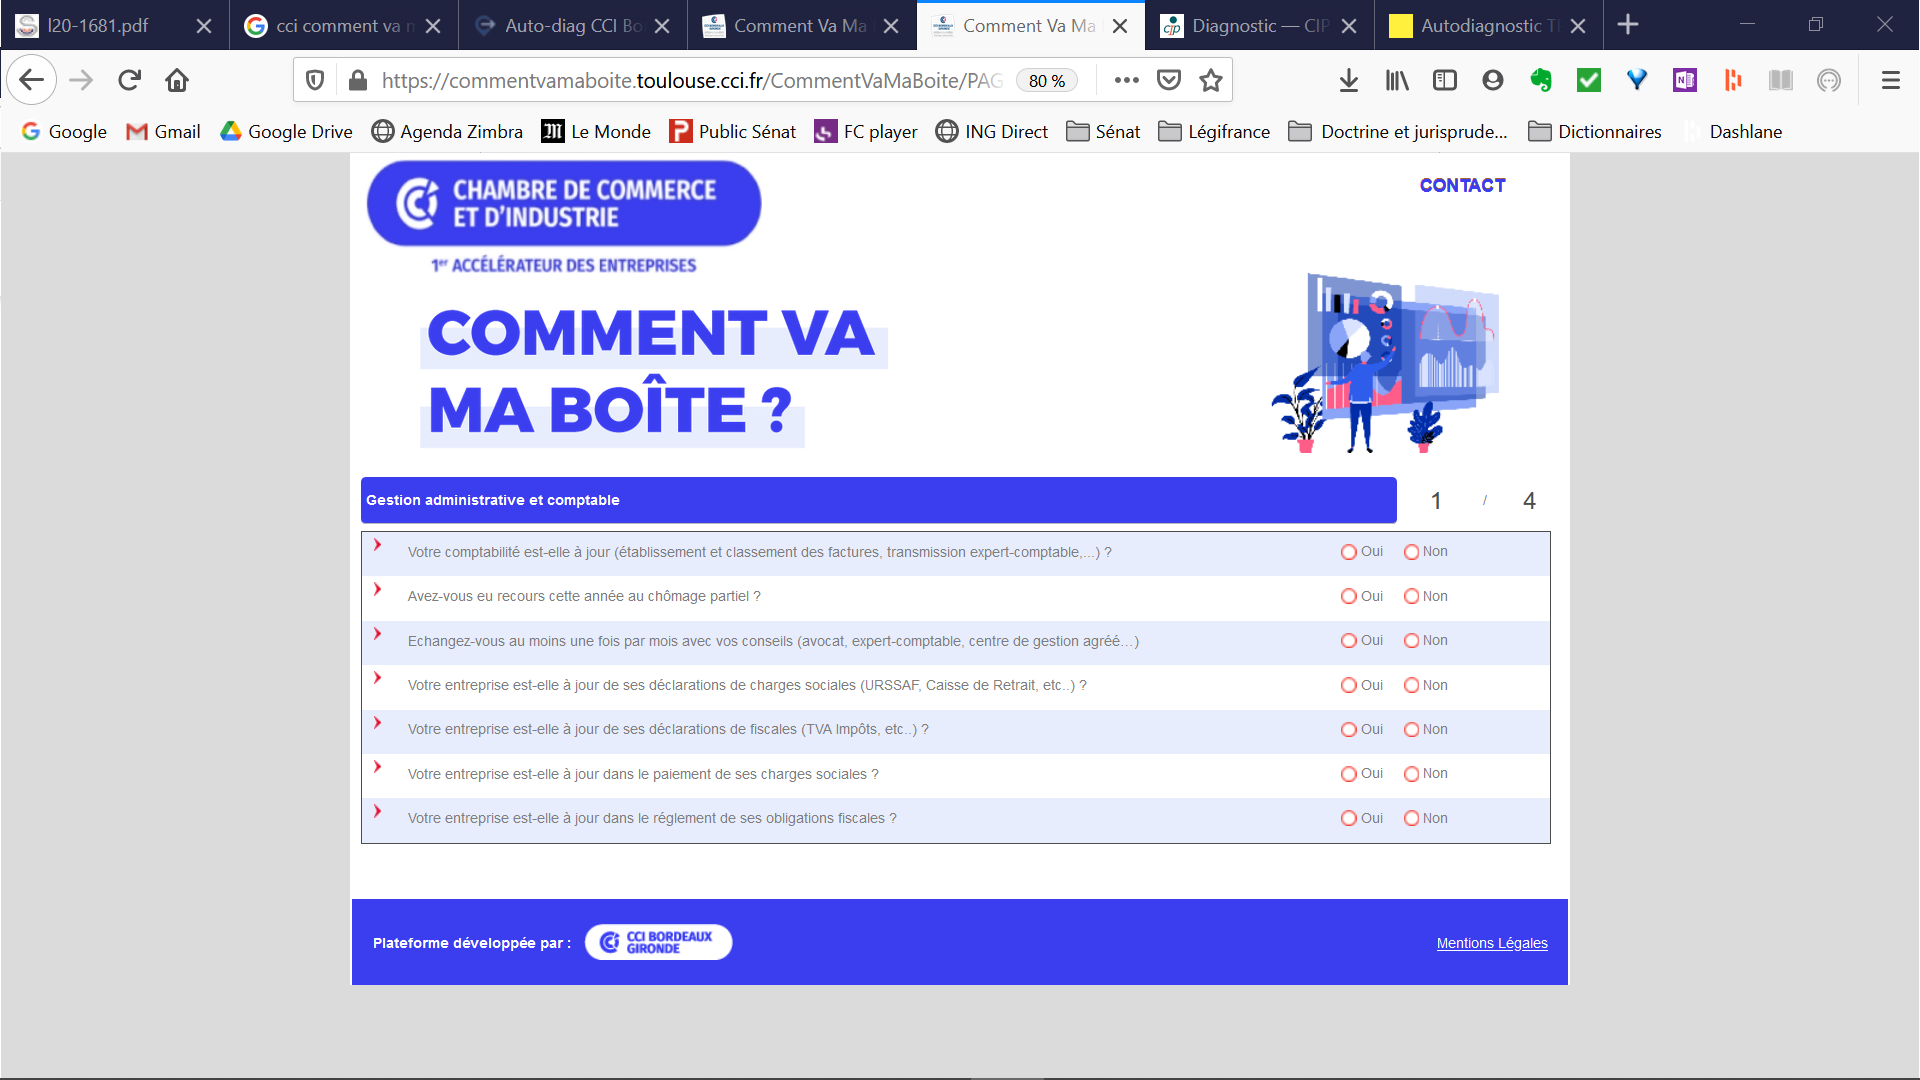Viewport: 1920px width, 1080px height.
Task: Reload the current page
Action: pos(129,80)
